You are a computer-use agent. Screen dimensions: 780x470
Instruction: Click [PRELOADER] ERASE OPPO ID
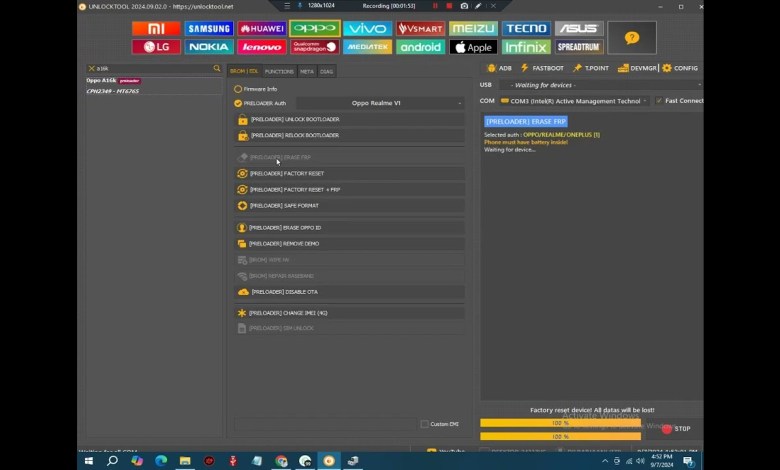pos(350,228)
